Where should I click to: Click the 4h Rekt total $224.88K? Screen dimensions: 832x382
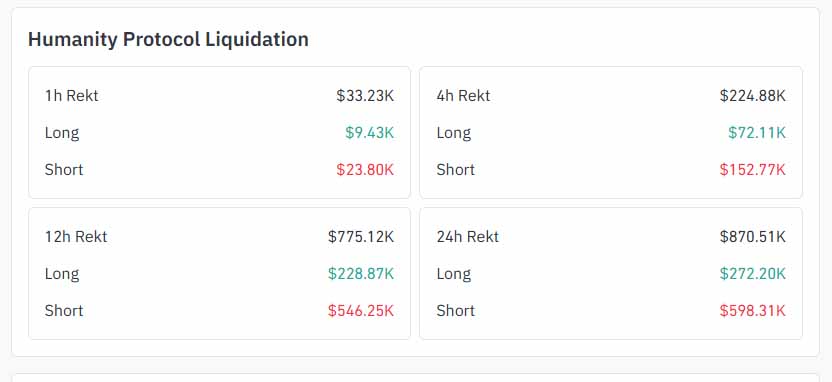pos(752,96)
